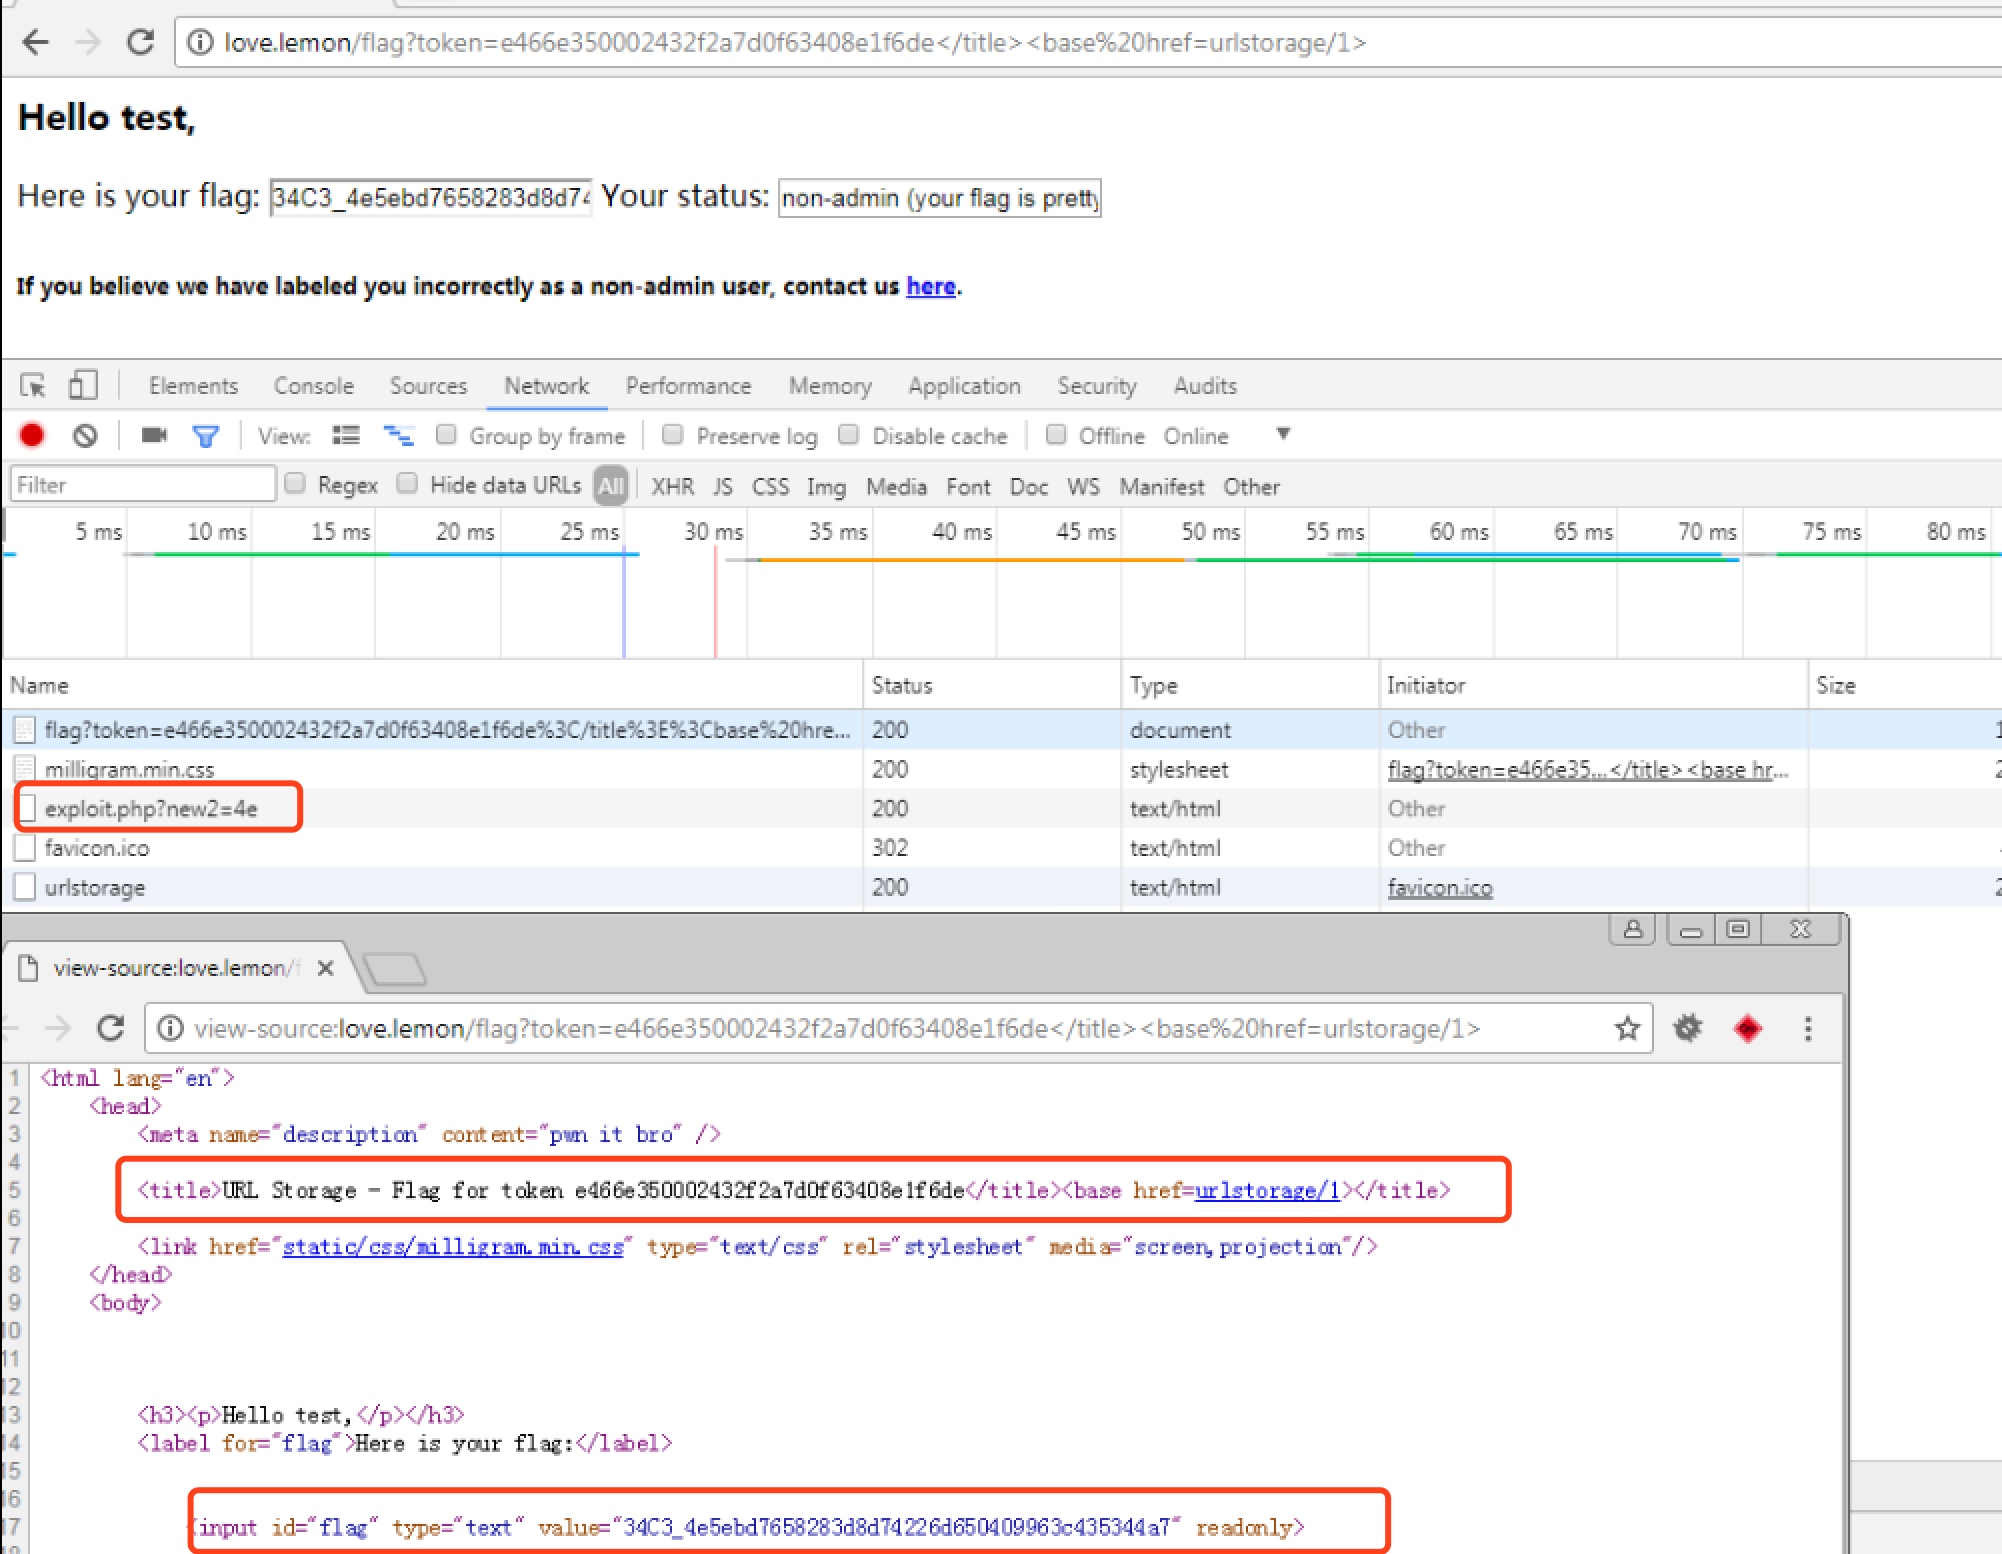Screen dimensions: 2002x1554
Task: Check the Disable cache option
Action: click(x=849, y=435)
